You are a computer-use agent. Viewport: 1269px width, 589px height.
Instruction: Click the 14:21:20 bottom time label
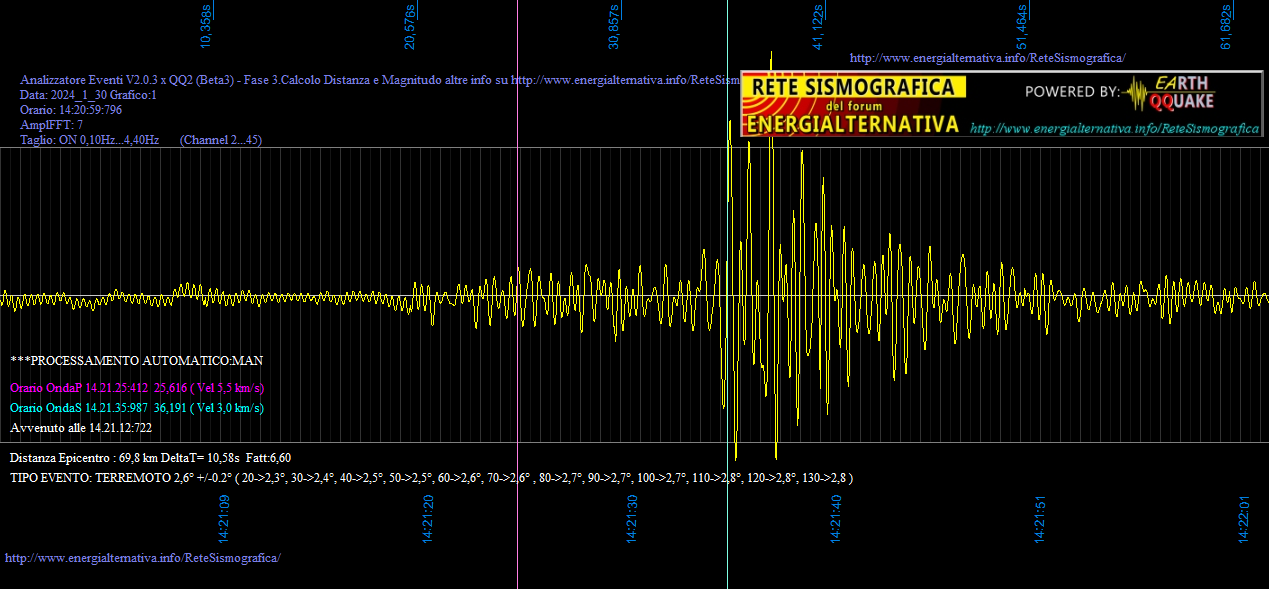pos(428,519)
